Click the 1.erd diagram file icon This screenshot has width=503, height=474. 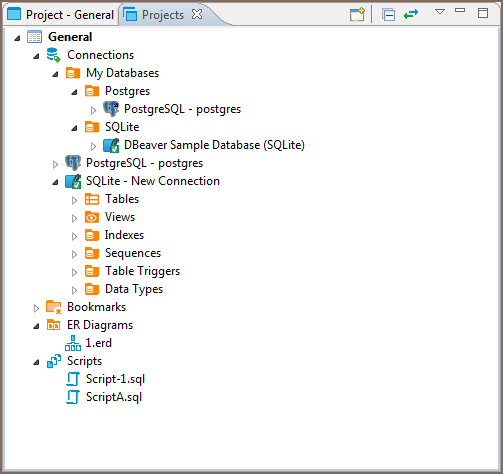coord(73,343)
